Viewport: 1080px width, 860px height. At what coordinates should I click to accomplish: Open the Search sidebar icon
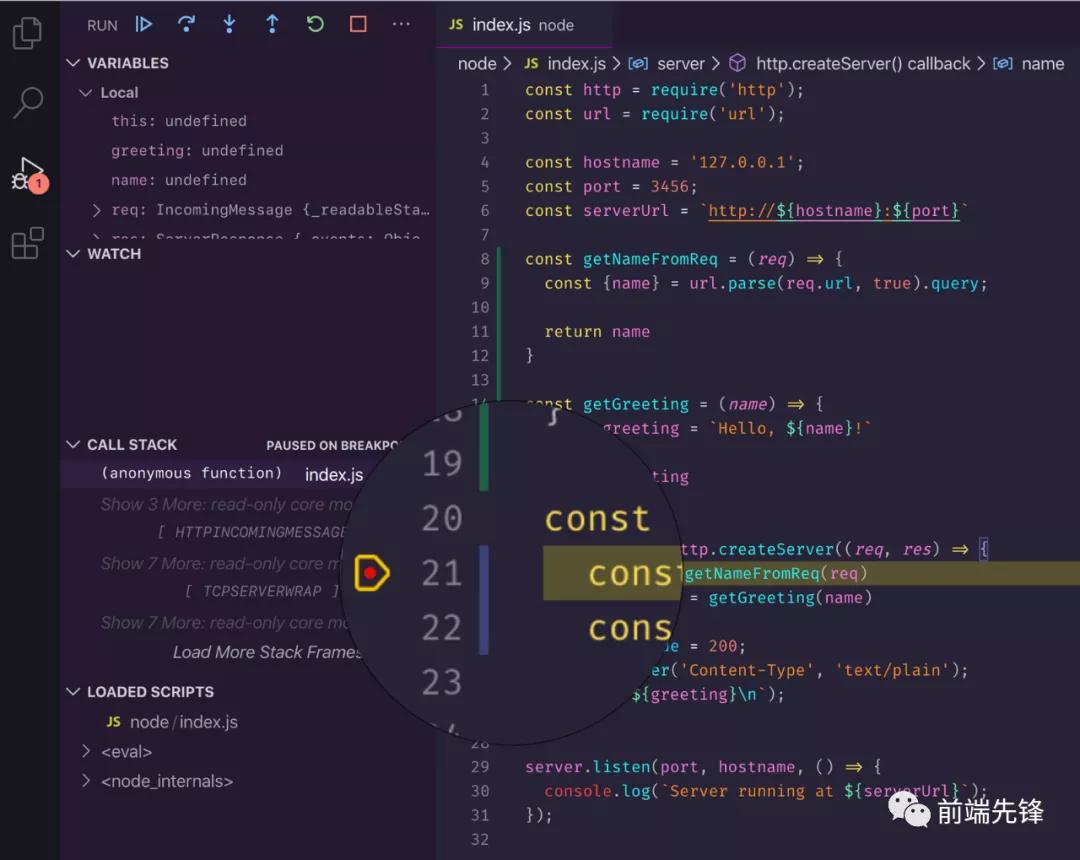point(28,100)
